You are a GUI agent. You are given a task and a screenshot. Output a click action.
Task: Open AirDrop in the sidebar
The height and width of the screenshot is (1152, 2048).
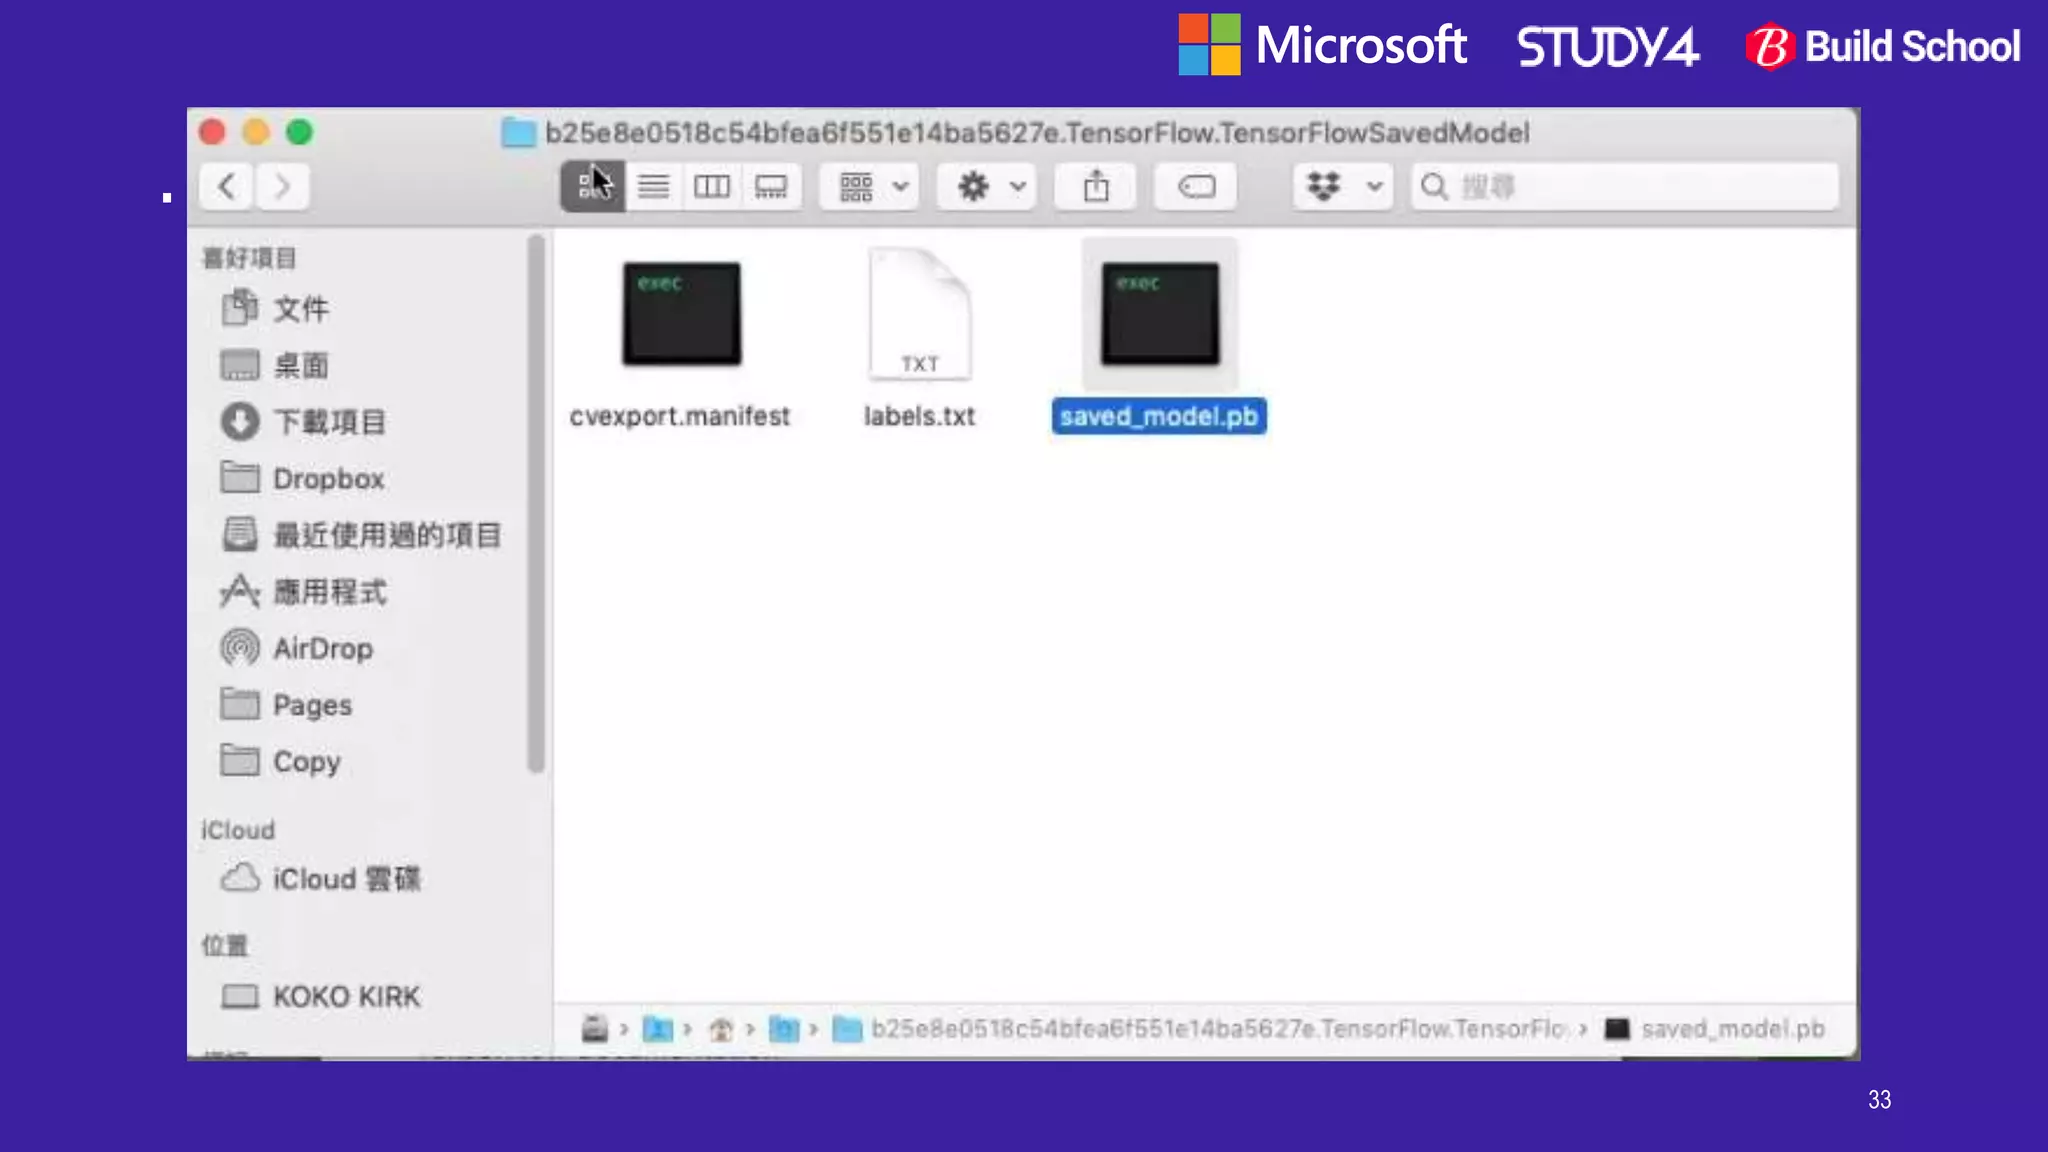[322, 648]
